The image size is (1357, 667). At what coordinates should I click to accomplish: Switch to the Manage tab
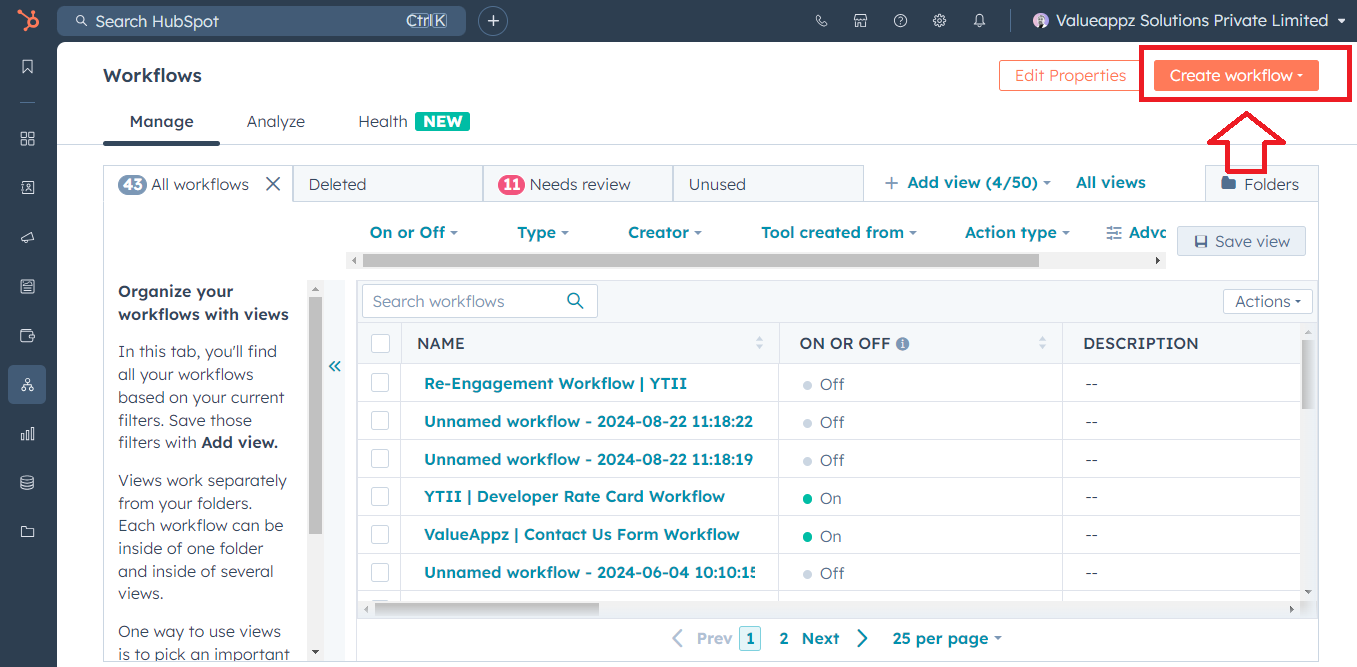point(161,121)
